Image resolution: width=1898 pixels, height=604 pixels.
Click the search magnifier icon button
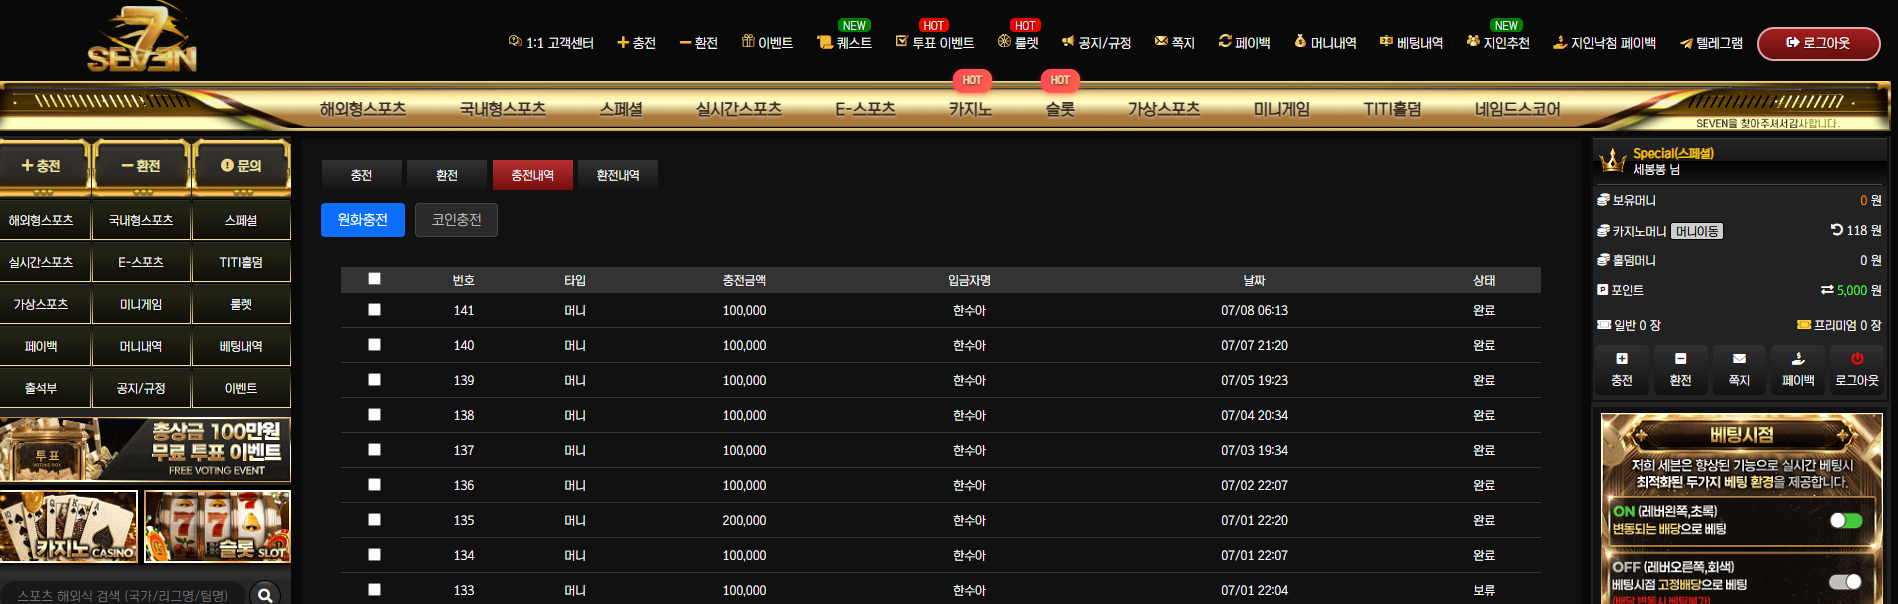coord(265,595)
